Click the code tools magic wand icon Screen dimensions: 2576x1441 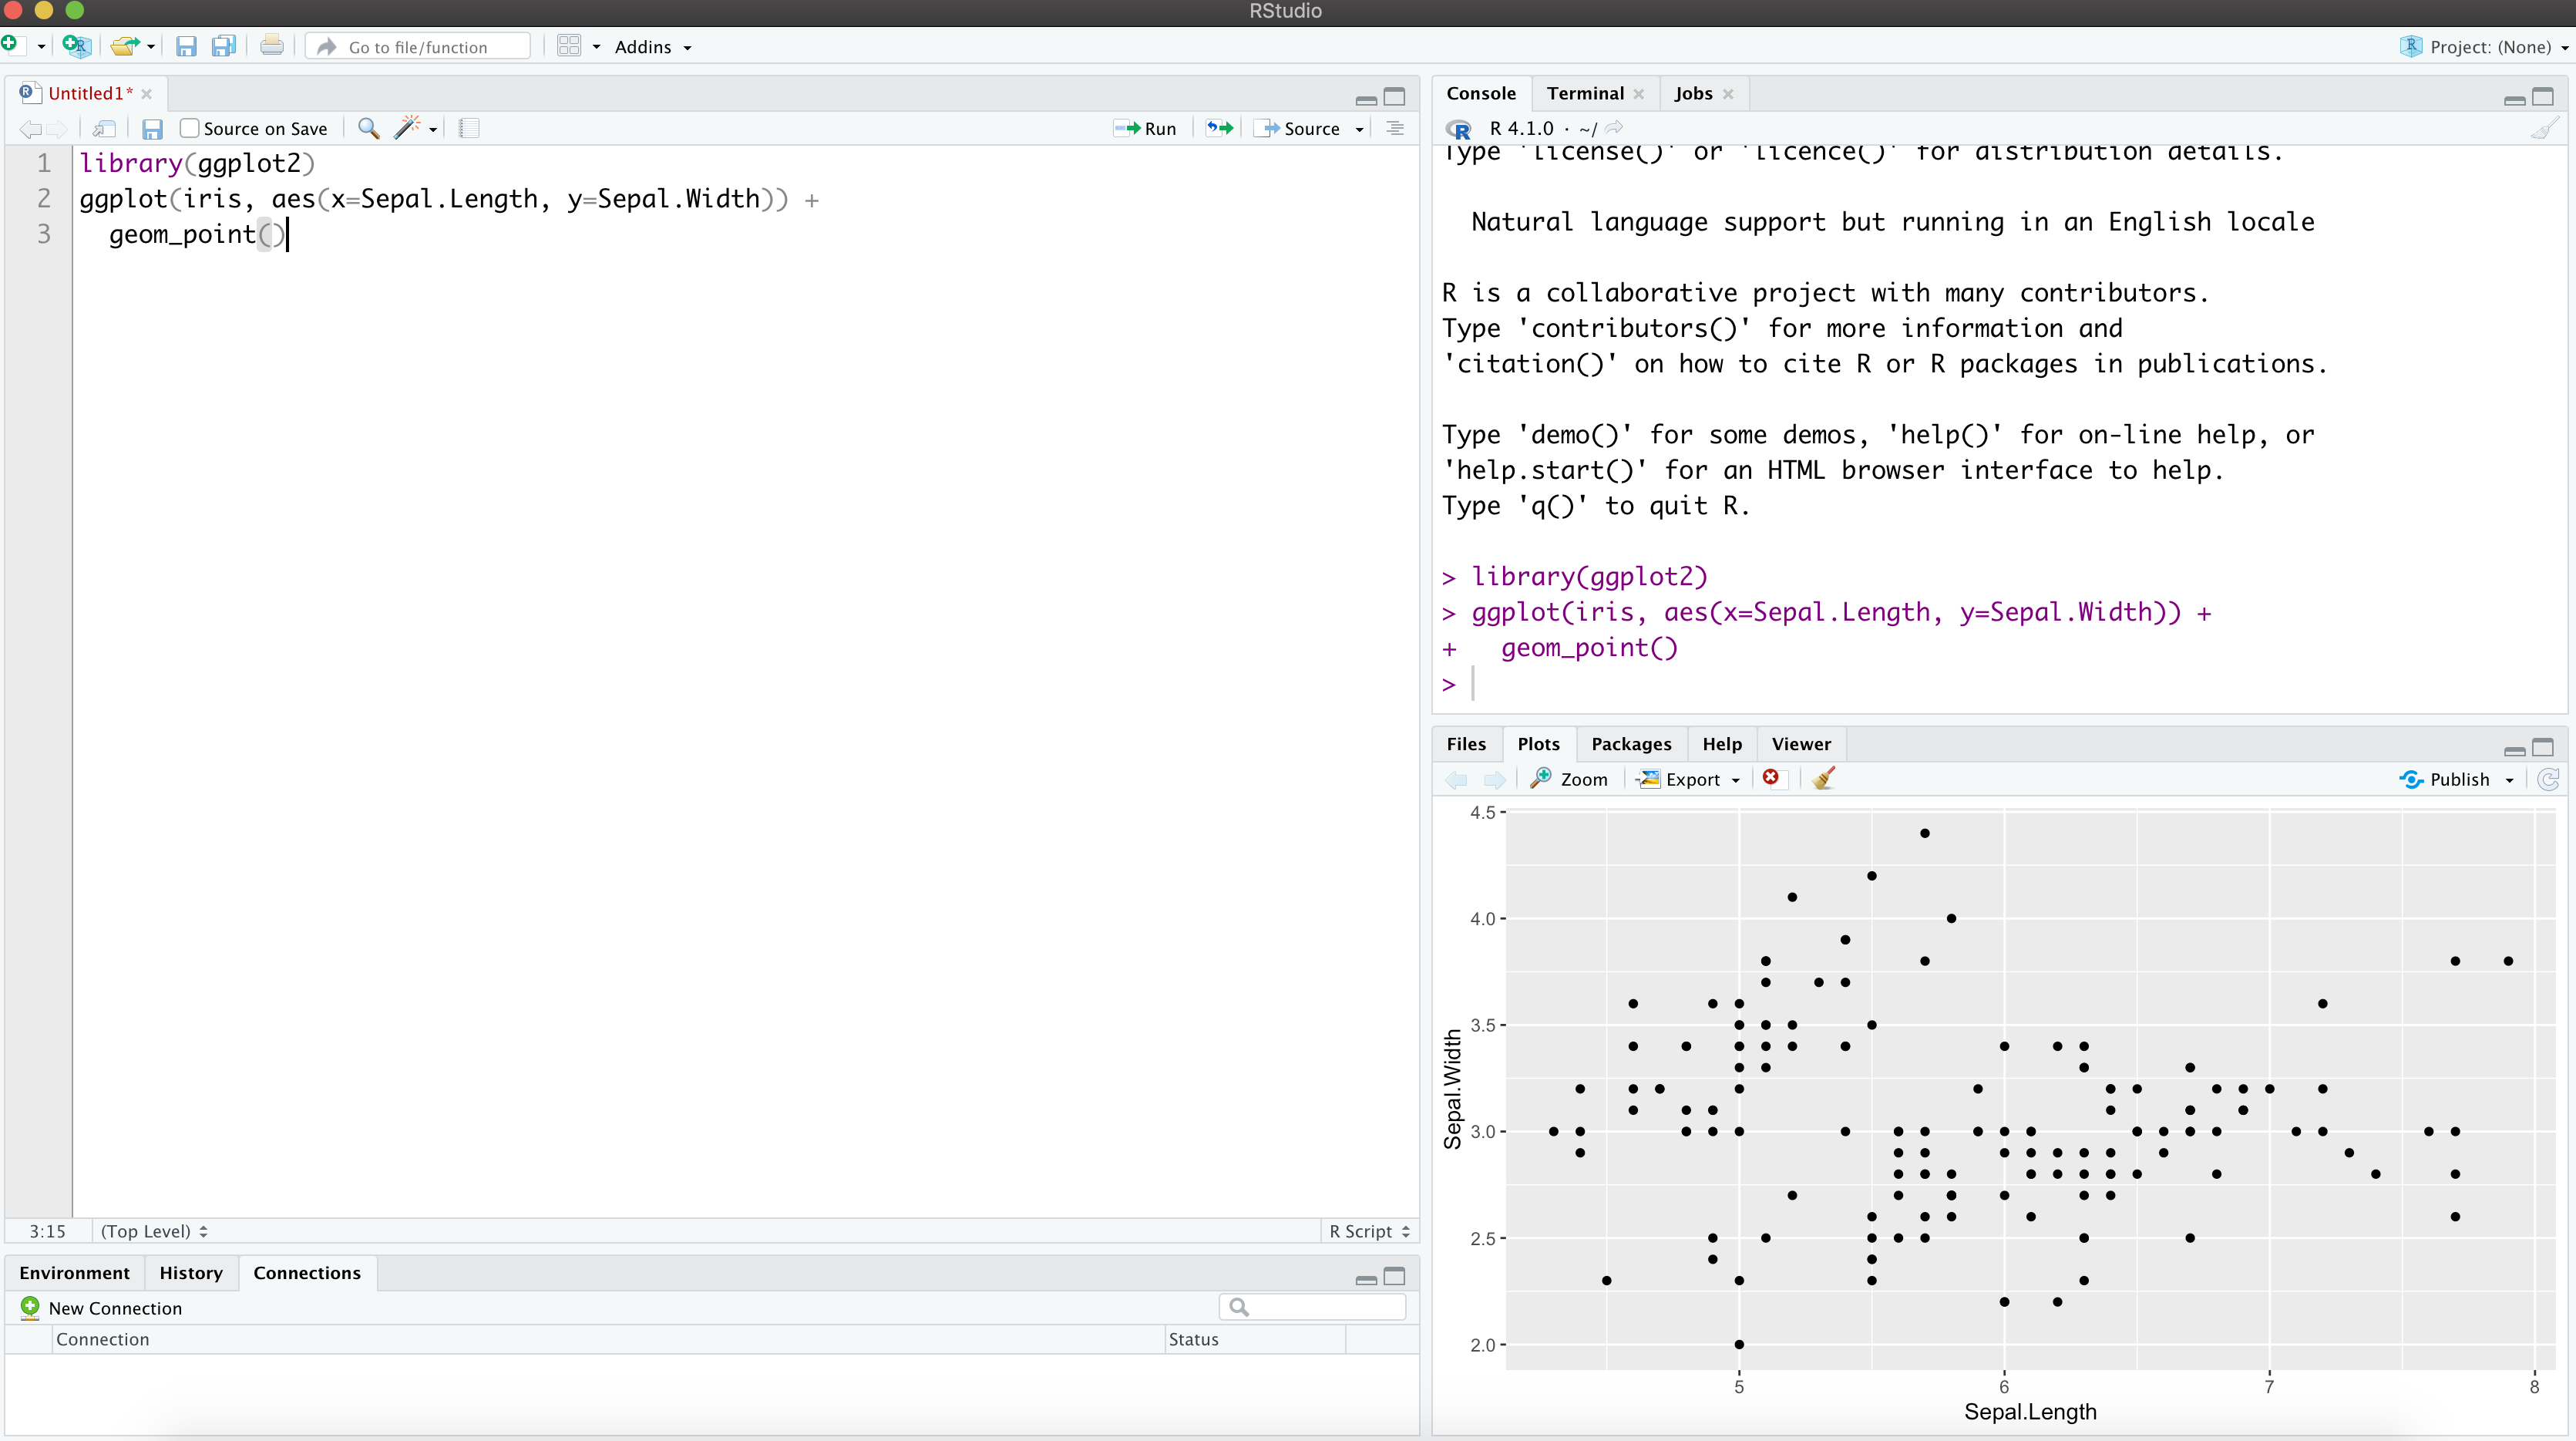(407, 128)
